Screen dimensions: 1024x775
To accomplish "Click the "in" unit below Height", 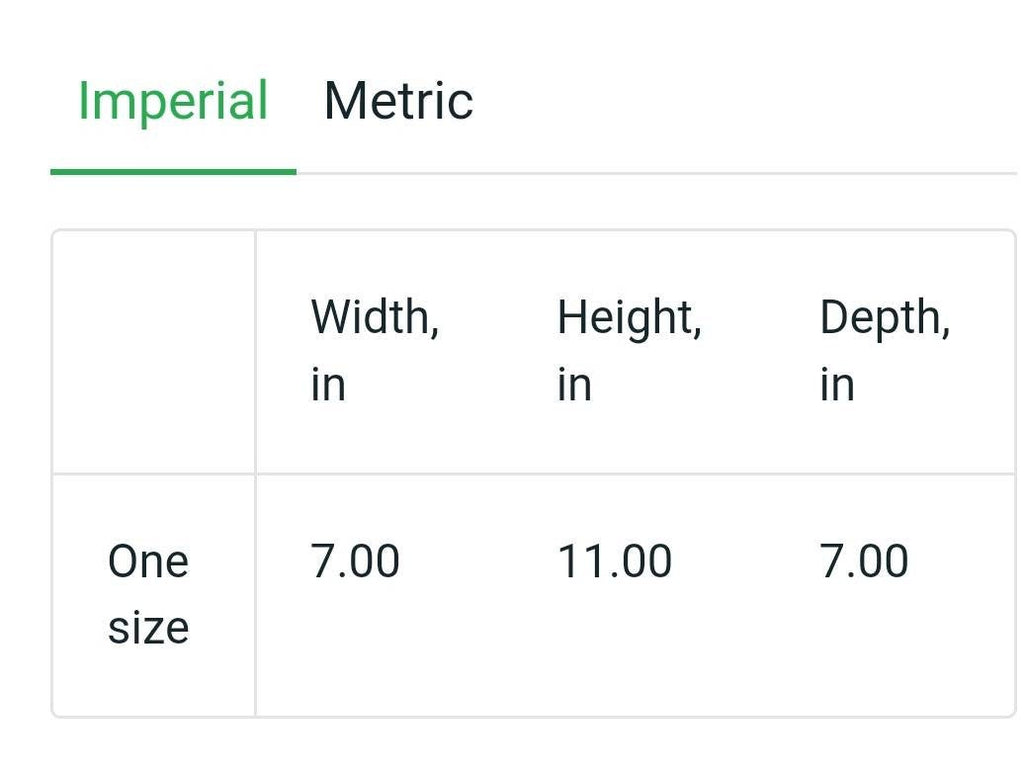I will pos(574,385).
